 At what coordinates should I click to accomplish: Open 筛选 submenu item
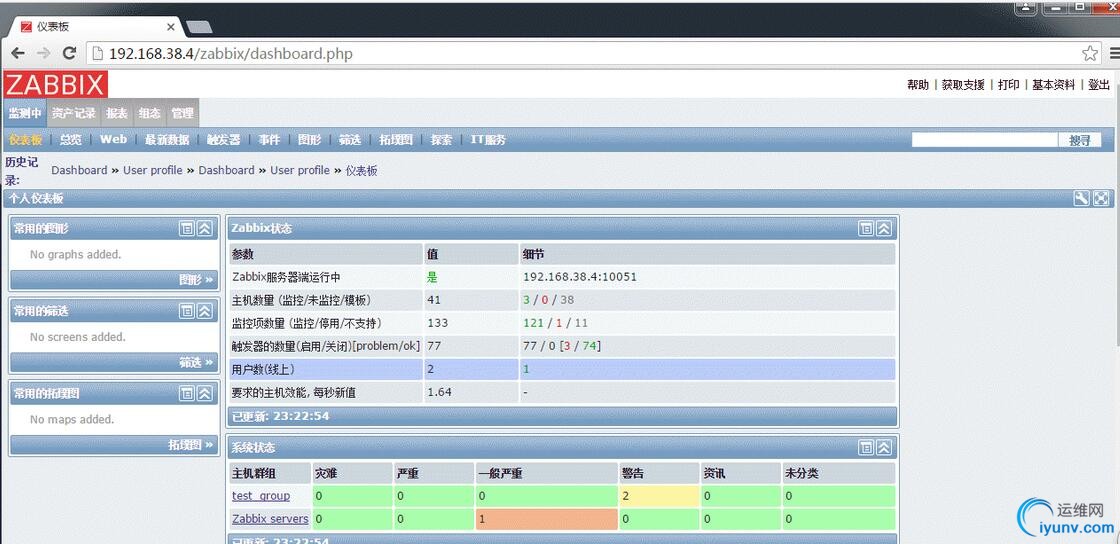click(350, 140)
